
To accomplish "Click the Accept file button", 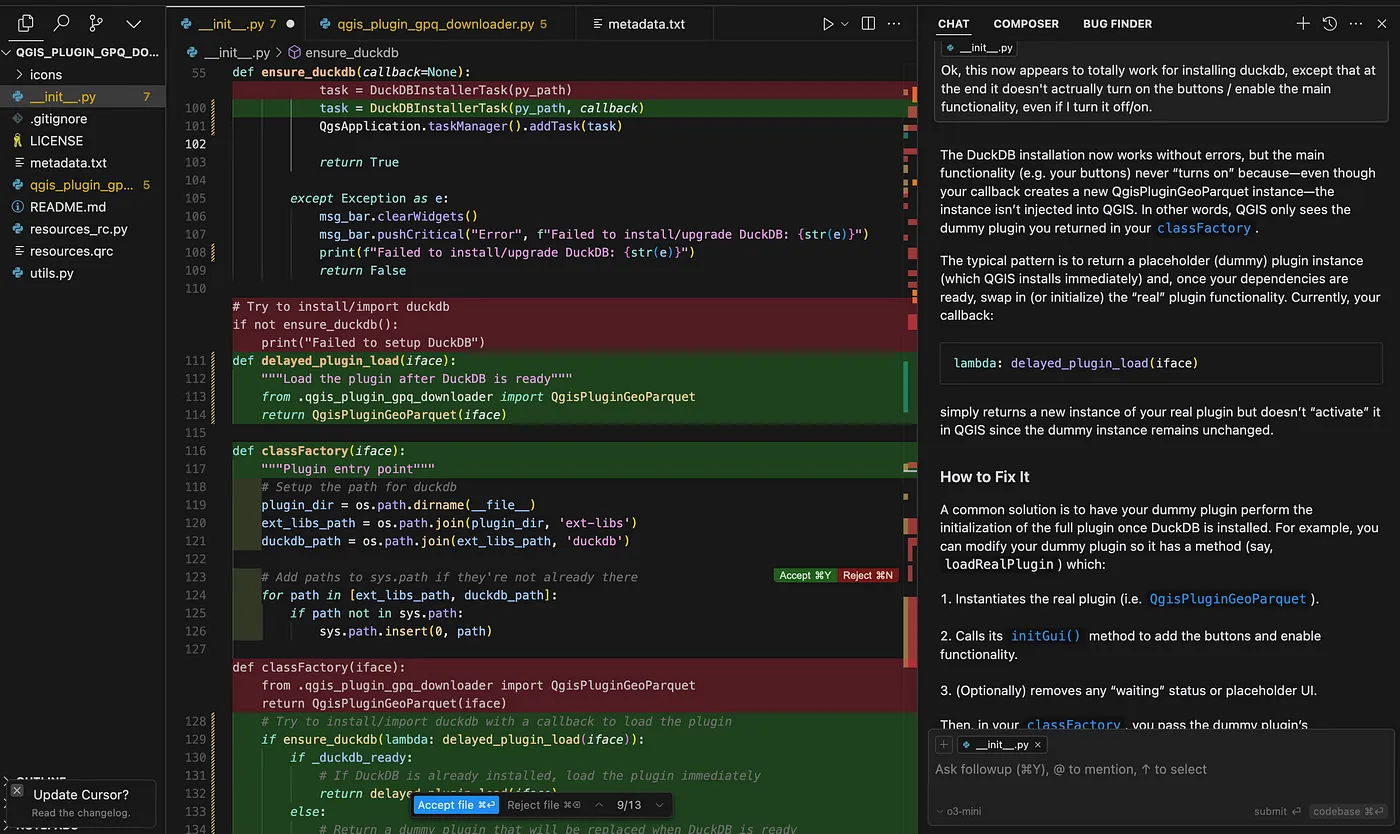I will [x=455, y=805].
